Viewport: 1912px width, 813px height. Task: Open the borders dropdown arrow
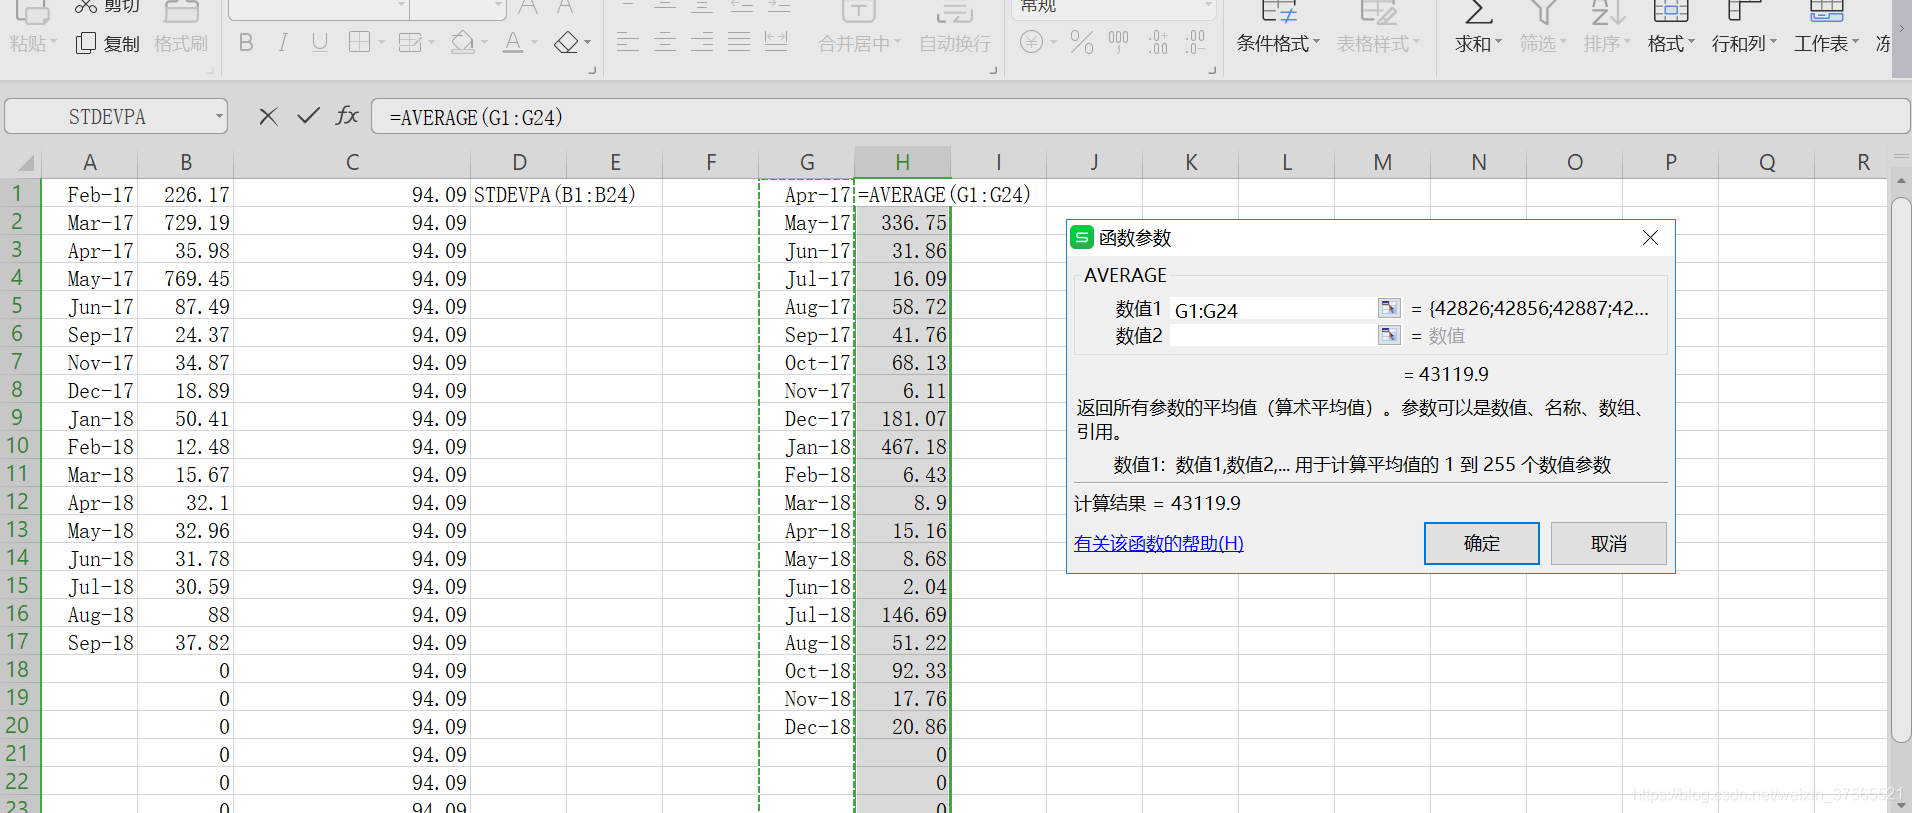click(x=381, y=43)
